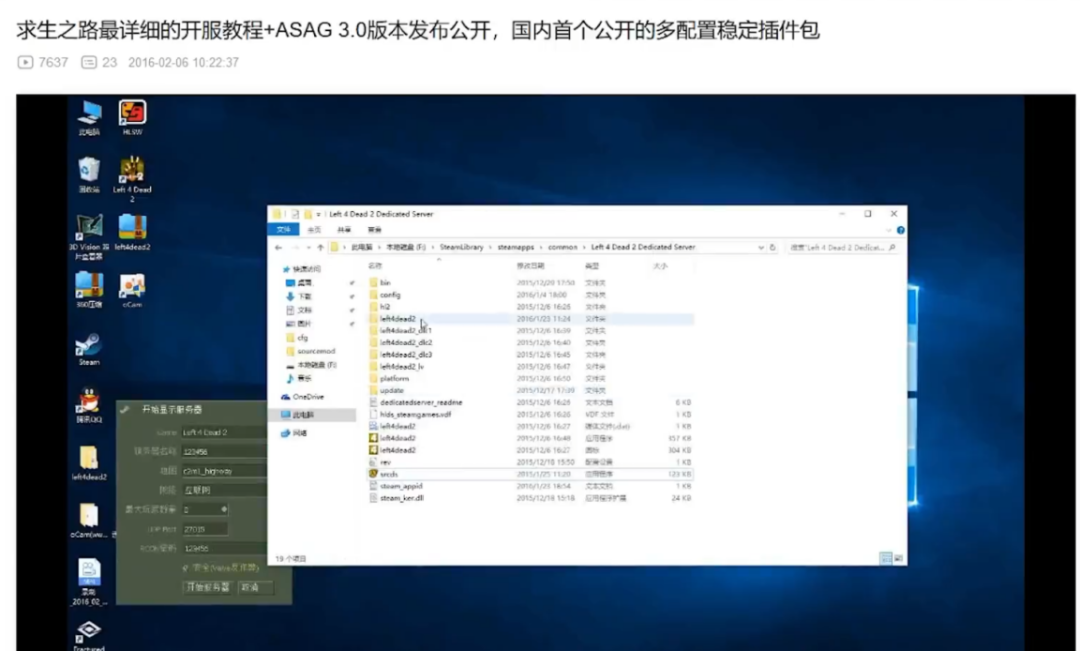This screenshot has width=1080, height=651.
Task: Select the oCam folder icon on the desktop
Action: tap(89, 520)
